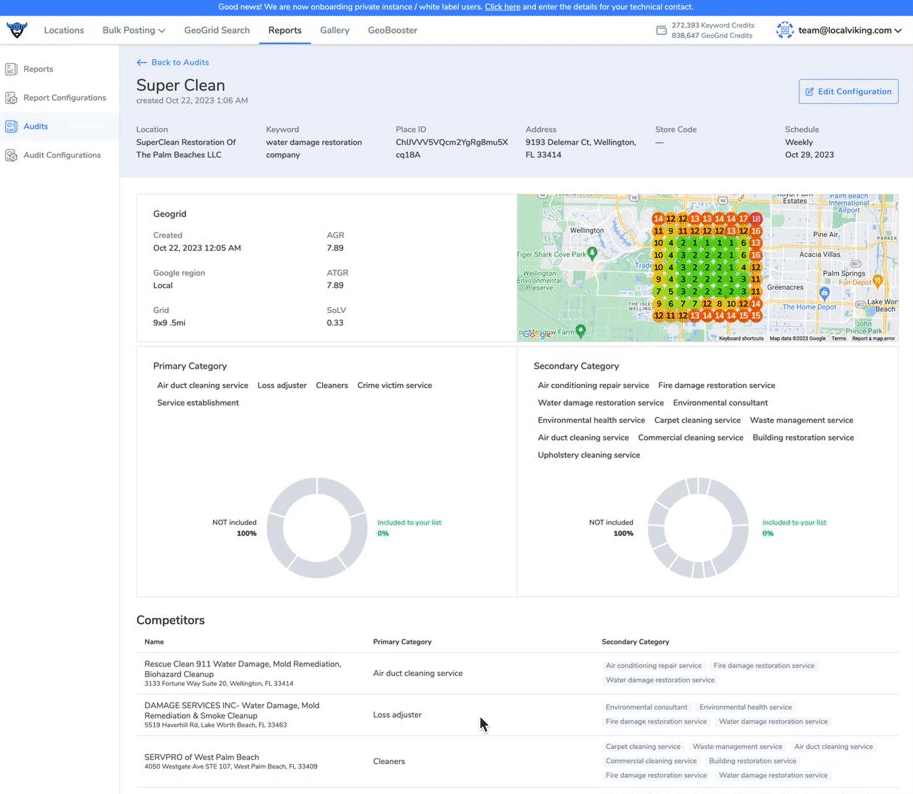Open the Gallery tab
Screen dimensions: 913x794
[335, 30]
